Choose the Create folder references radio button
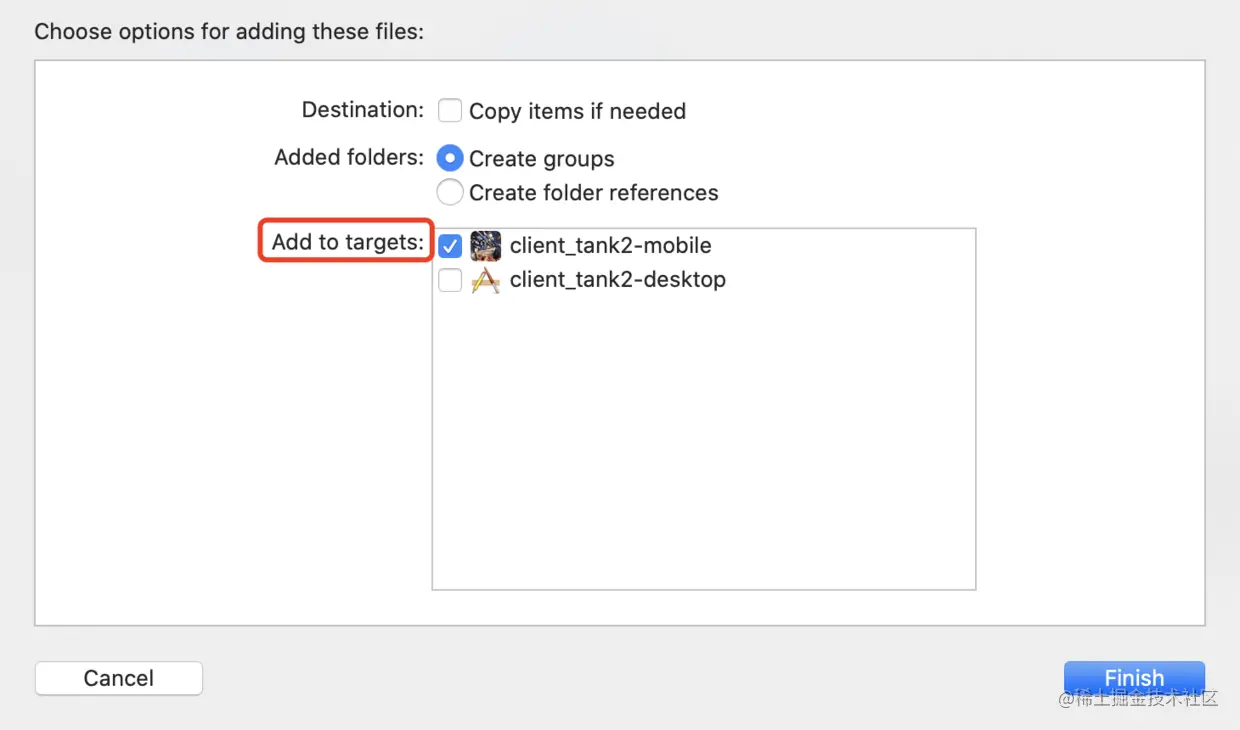1240x730 pixels. pos(450,192)
